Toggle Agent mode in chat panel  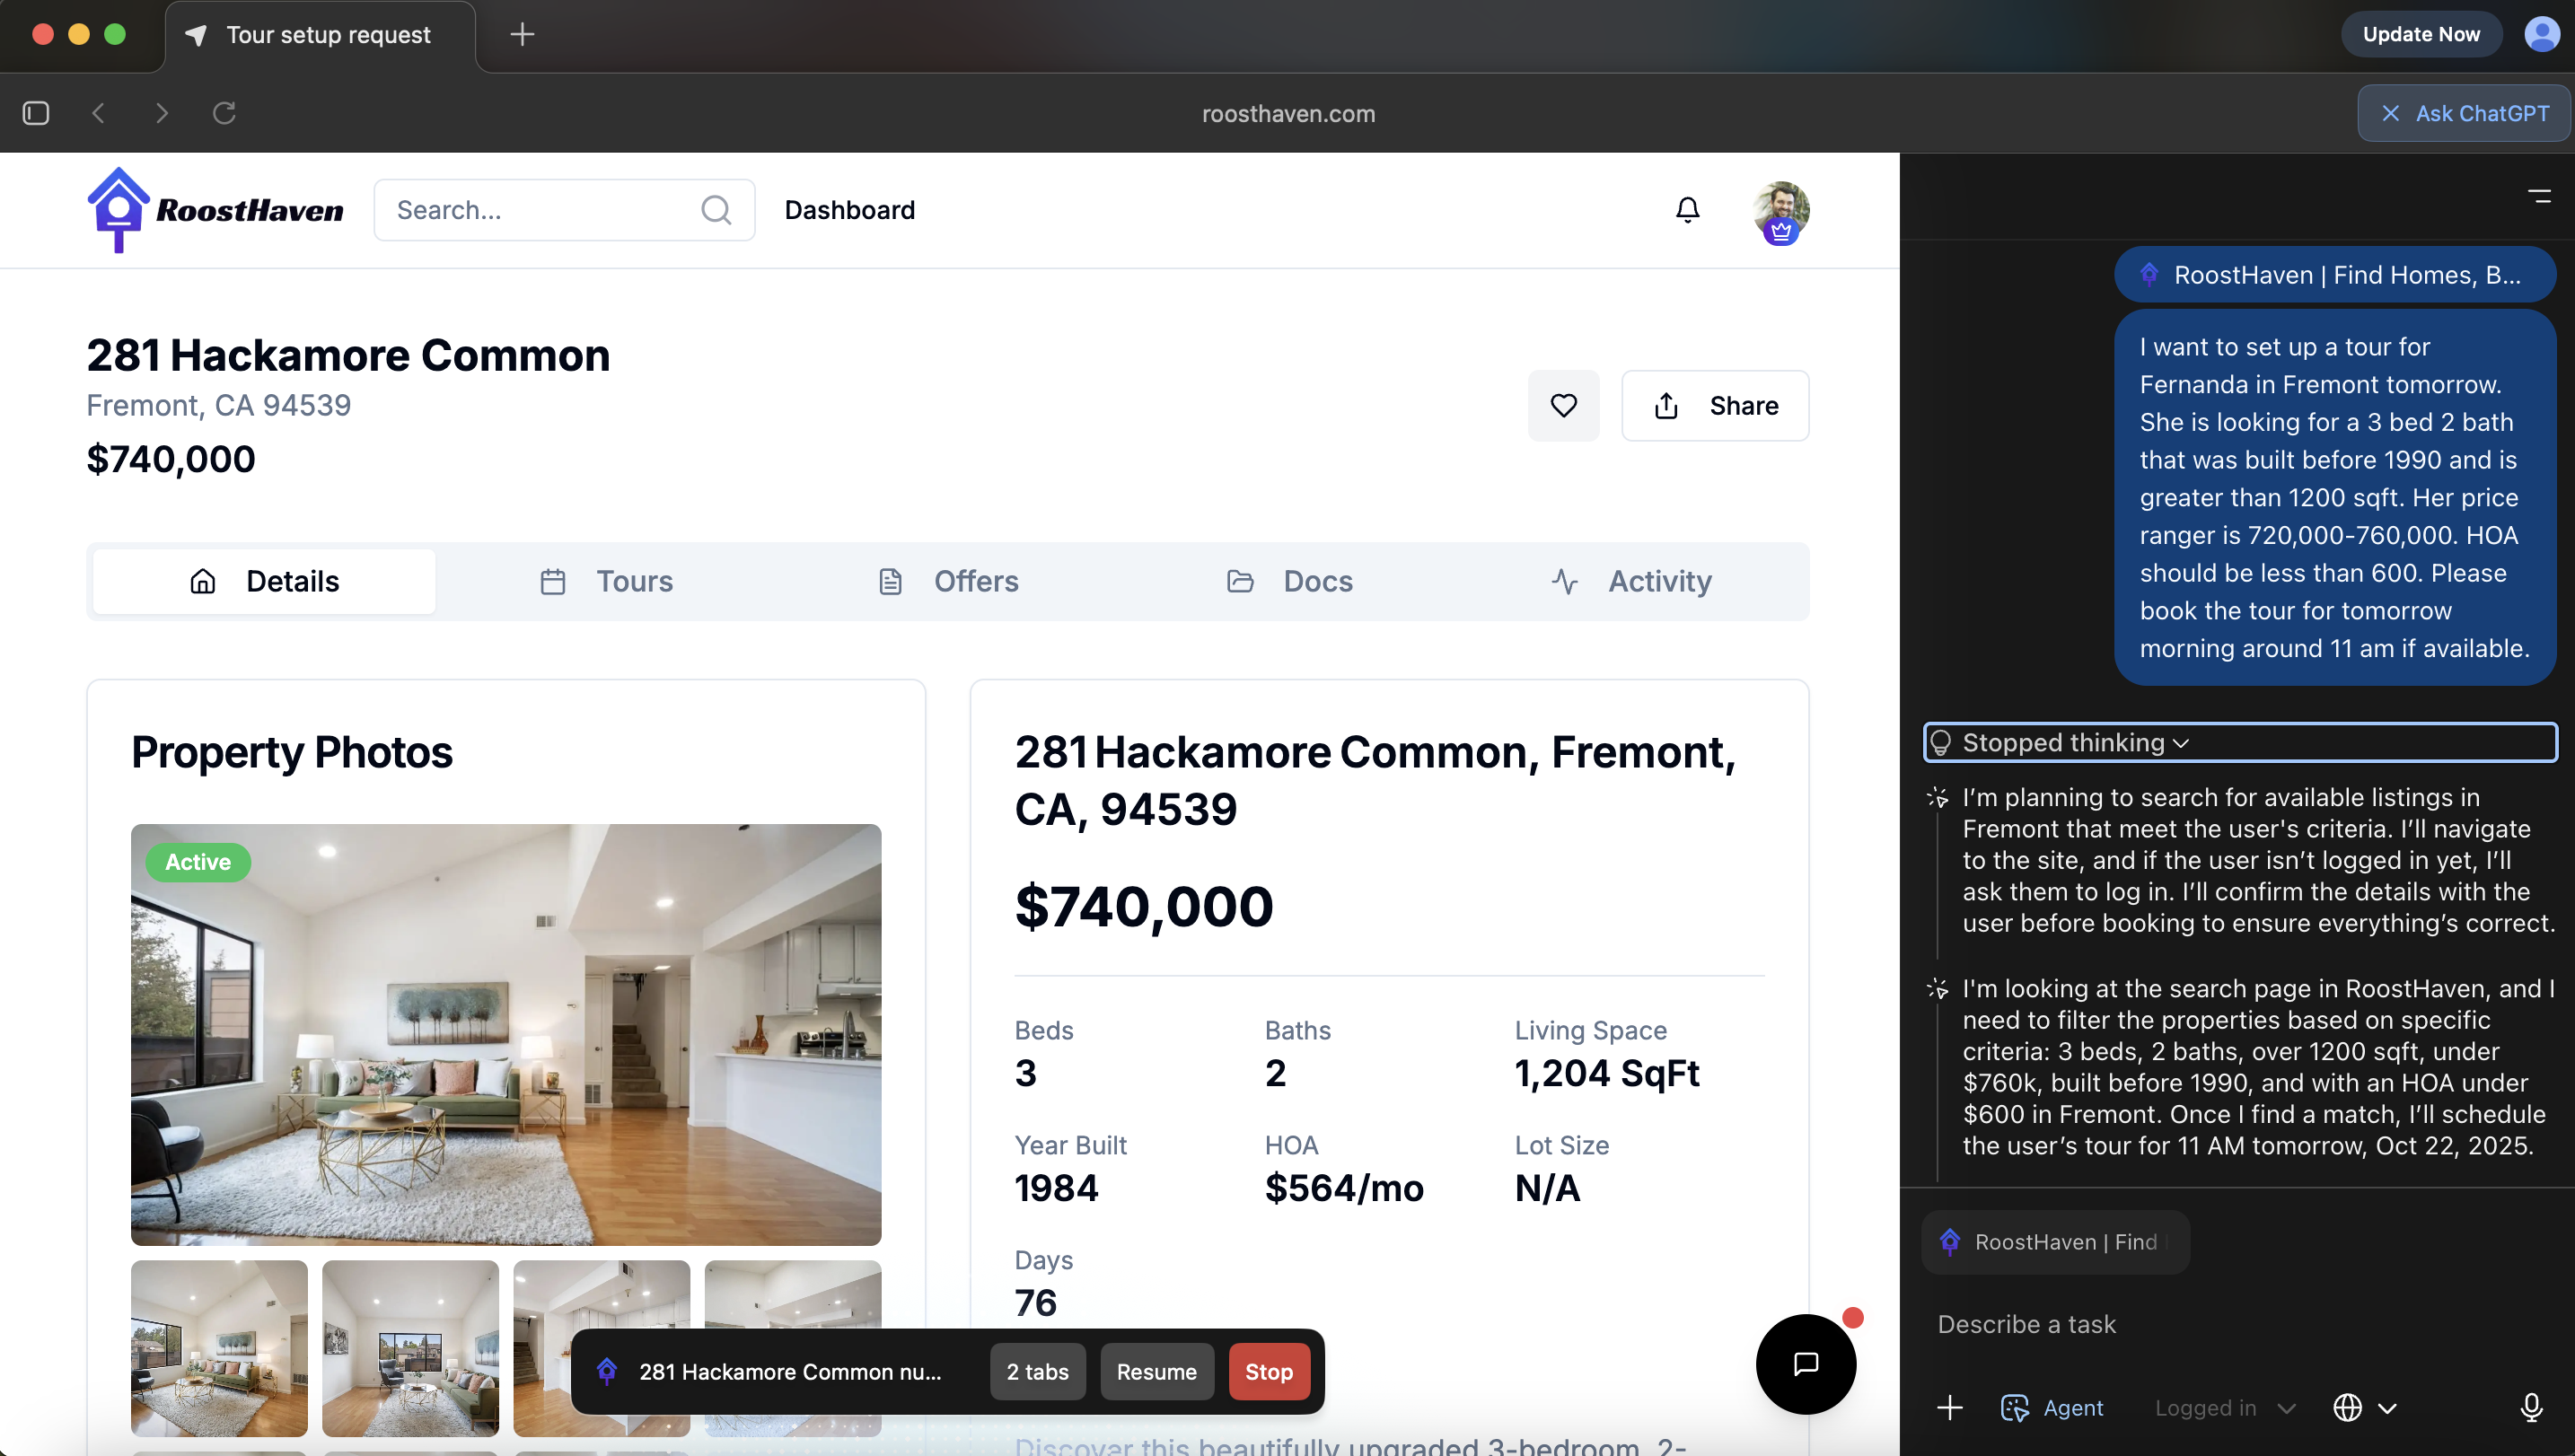[x=2052, y=1407]
